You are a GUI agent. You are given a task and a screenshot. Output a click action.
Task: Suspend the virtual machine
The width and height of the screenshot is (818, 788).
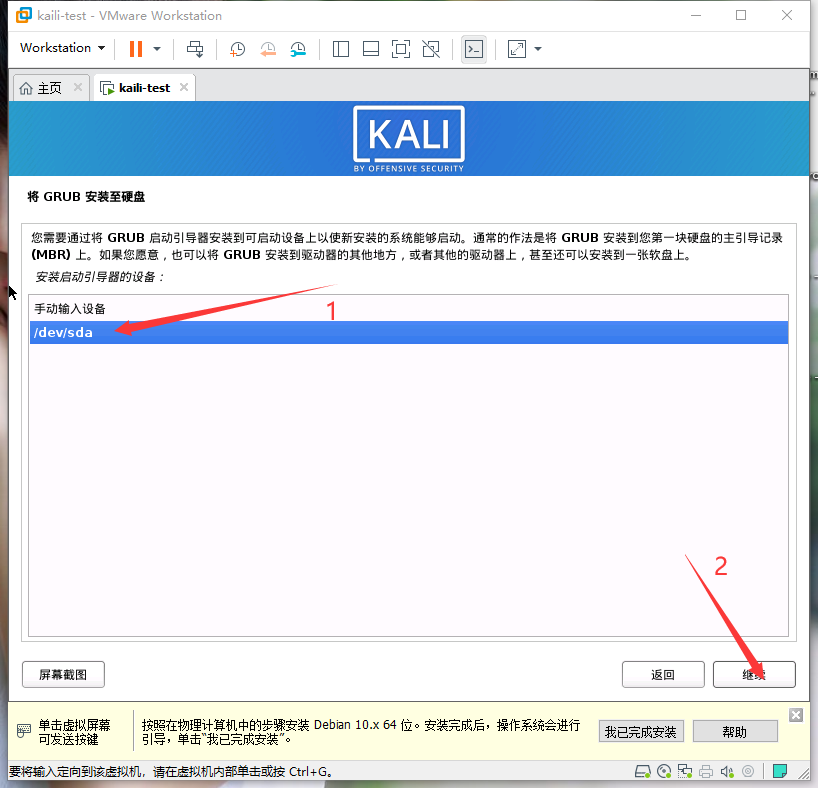point(136,48)
